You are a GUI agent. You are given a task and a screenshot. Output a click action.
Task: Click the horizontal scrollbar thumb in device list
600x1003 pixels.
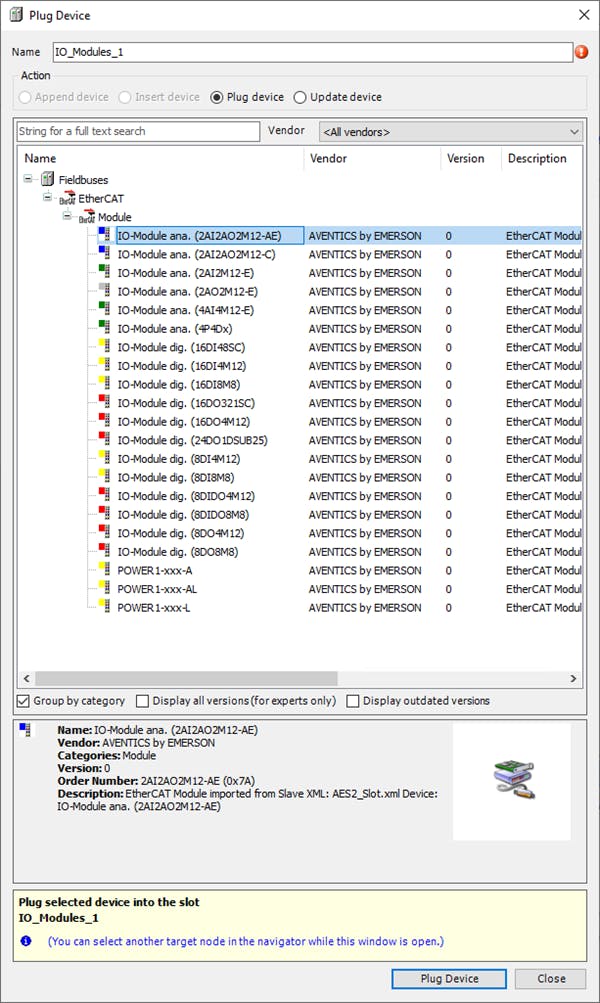point(186,678)
